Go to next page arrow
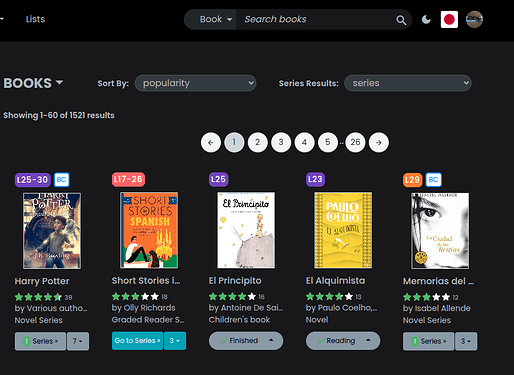Image resolution: width=514 pixels, height=375 pixels. coord(379,142)
